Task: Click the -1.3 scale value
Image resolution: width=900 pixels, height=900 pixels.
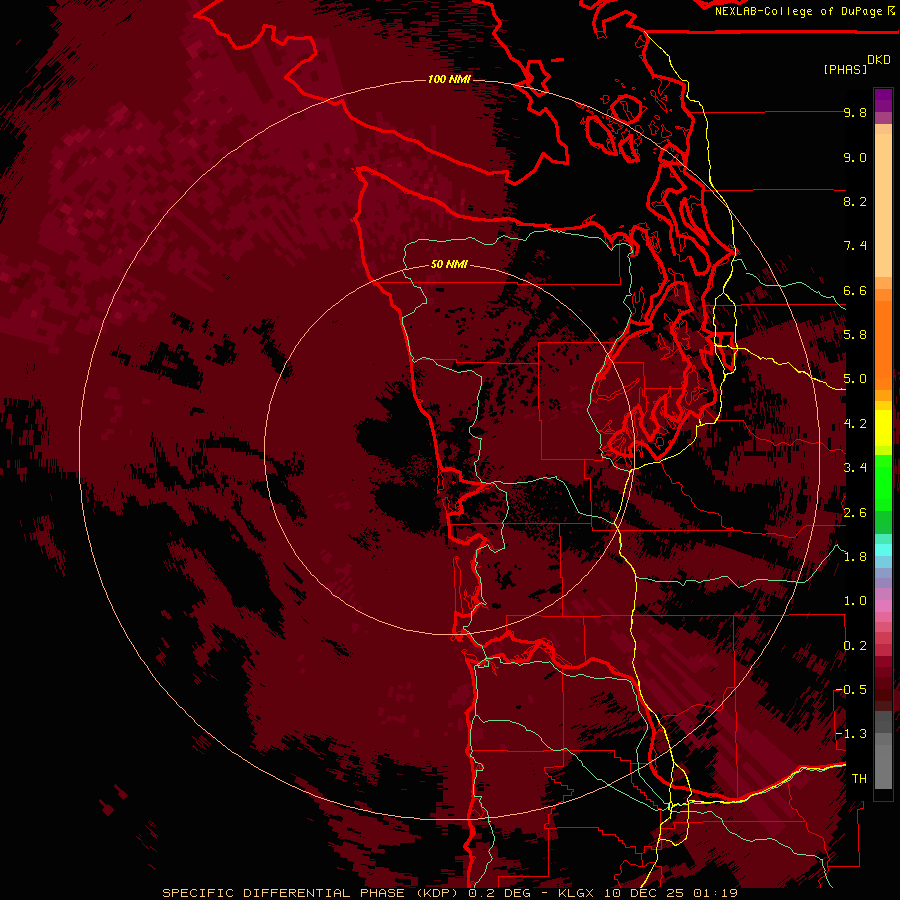Action: tap(851, 734)
